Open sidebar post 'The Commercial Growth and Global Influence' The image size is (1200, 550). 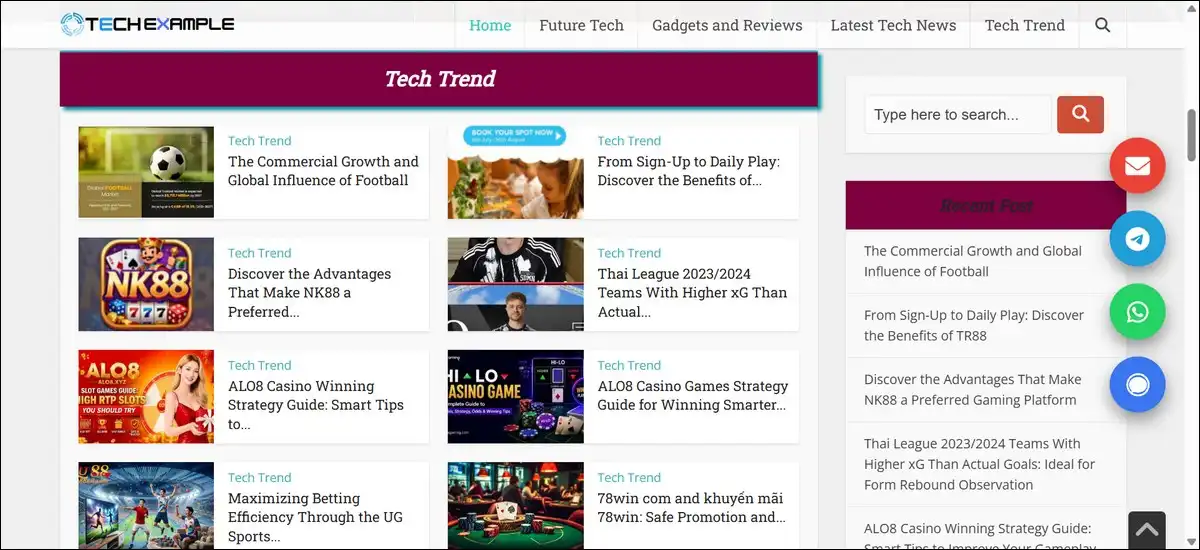click(x=973, y=261)
